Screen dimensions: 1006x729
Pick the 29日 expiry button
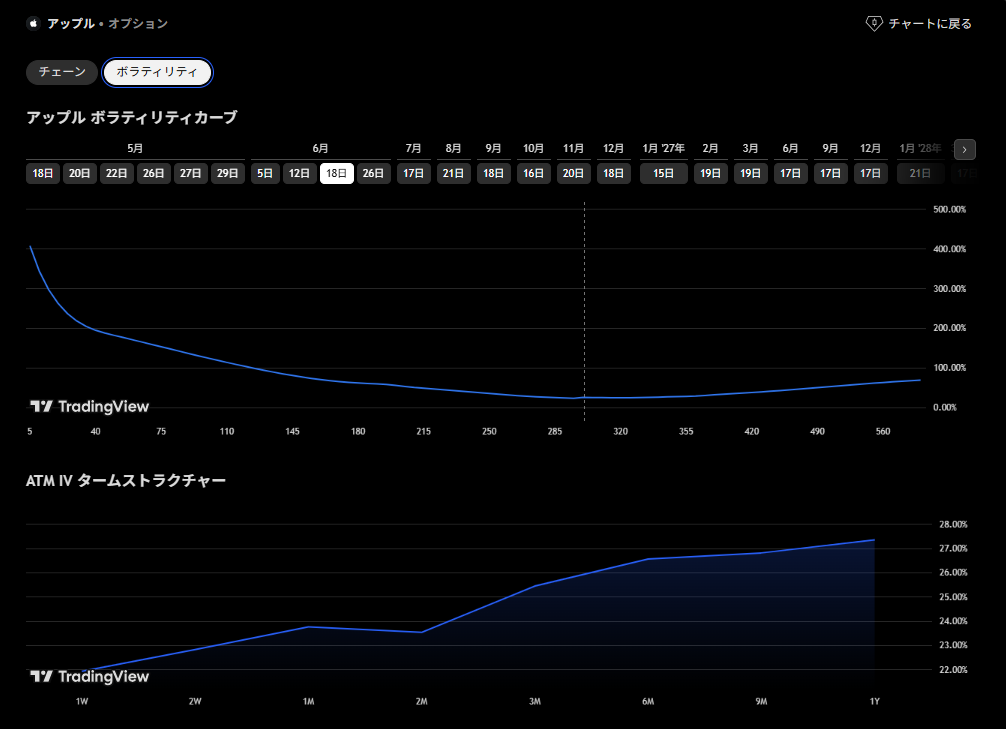[x=228, y=173]
